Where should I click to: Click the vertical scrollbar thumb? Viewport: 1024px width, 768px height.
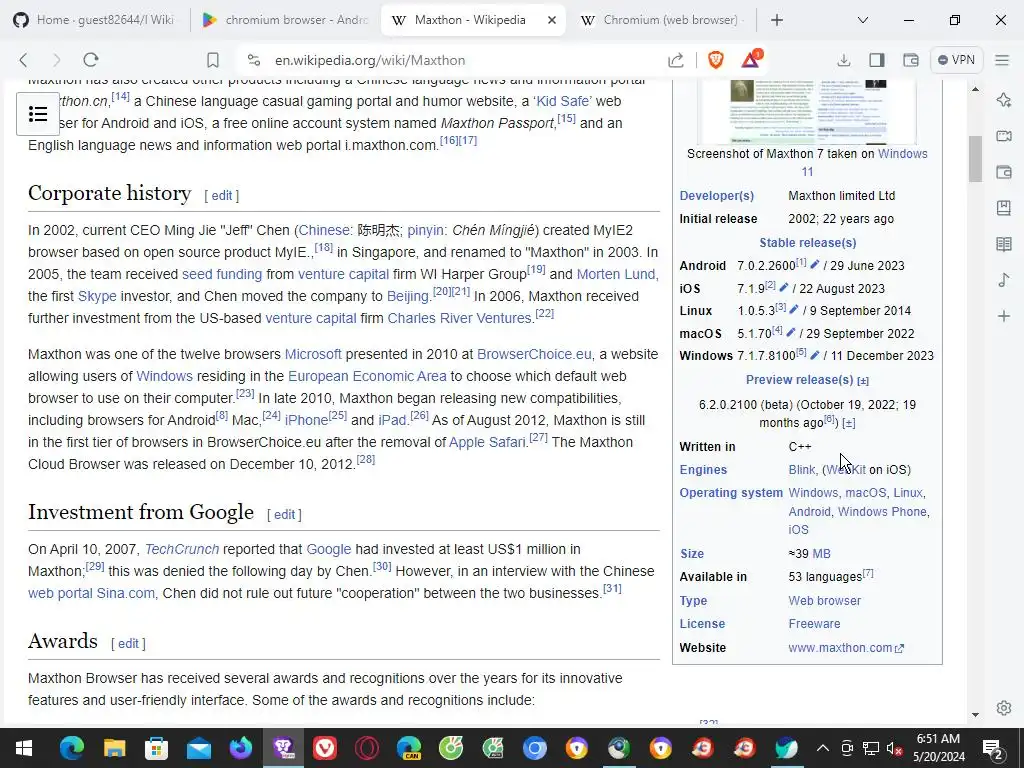pyautogui.click(x=976, y=158)
